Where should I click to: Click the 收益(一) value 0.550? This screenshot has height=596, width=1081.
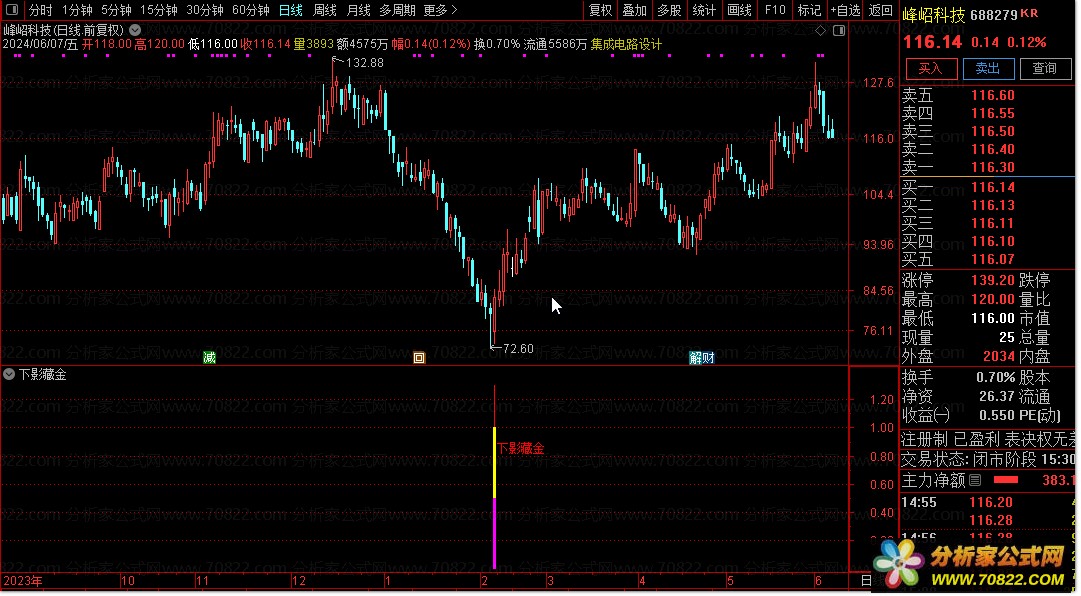997,415
